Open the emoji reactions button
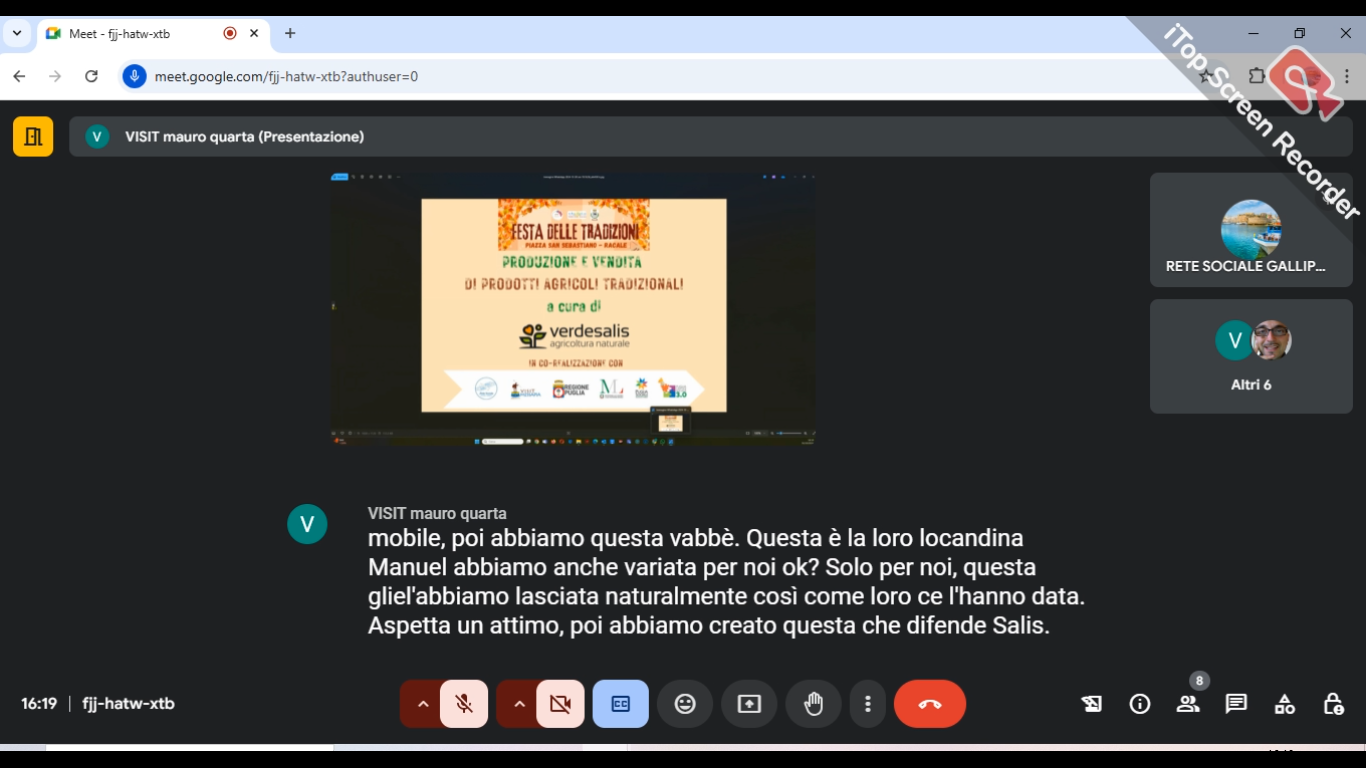This screenshot has height=768, width=1366. pos(685,704)
